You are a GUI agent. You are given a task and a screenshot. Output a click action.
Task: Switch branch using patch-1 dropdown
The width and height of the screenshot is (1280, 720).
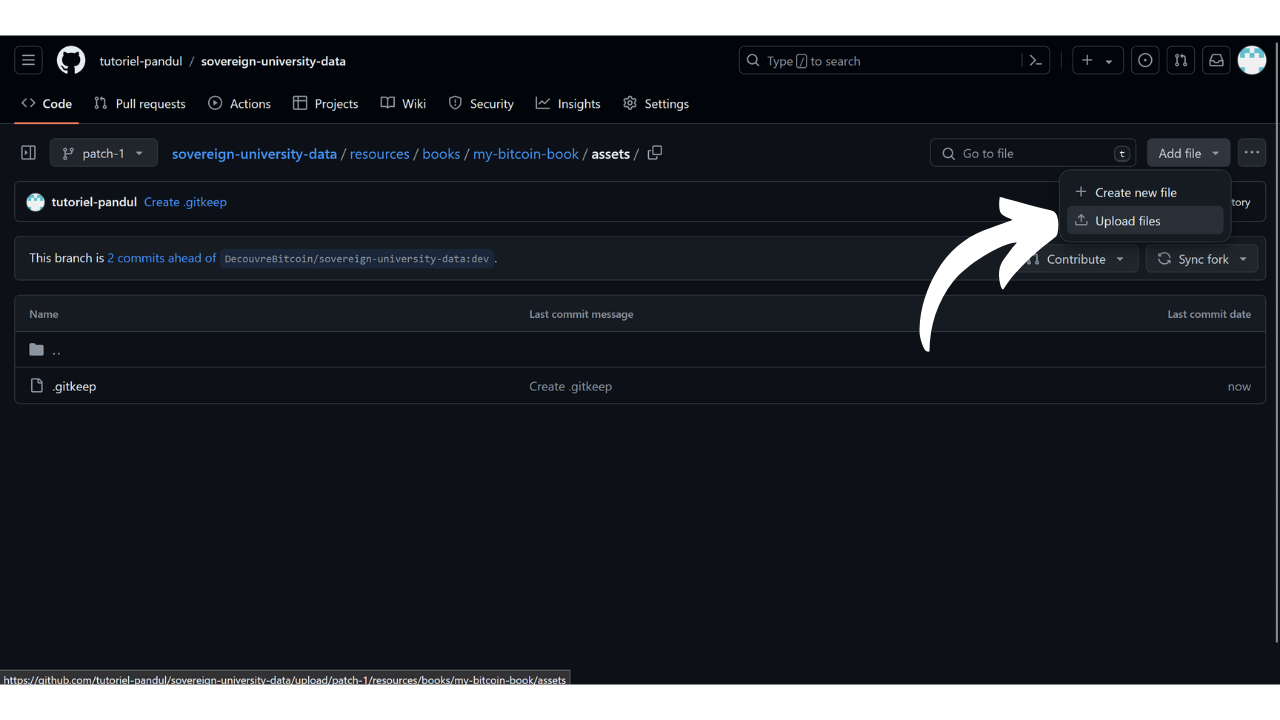click(104, 153)
